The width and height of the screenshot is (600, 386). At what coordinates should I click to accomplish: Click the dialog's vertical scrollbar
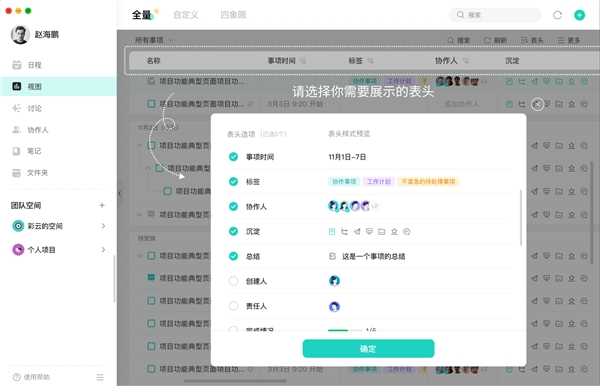[x=521, y=217]
